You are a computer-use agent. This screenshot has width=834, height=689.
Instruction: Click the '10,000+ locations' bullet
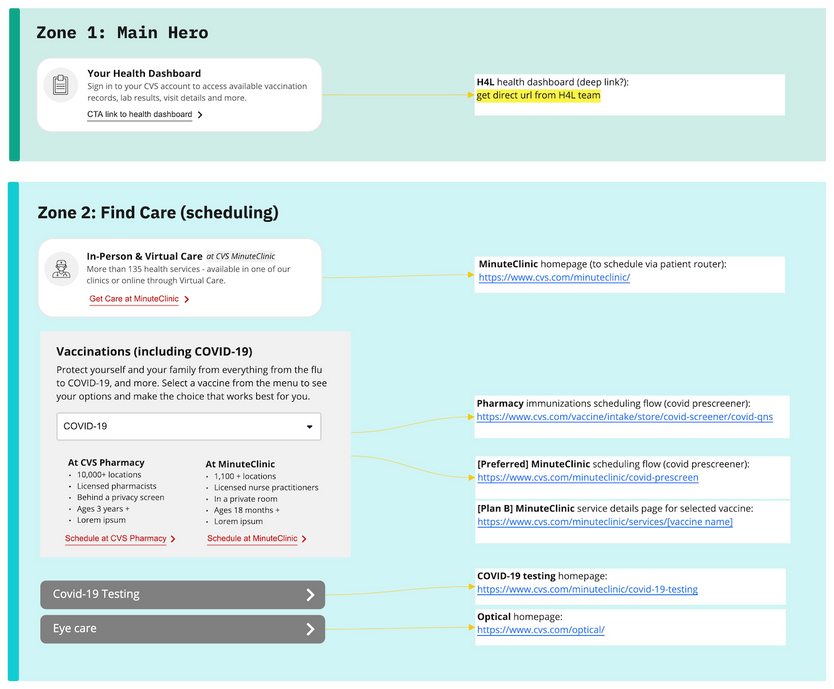click(109, 475)
